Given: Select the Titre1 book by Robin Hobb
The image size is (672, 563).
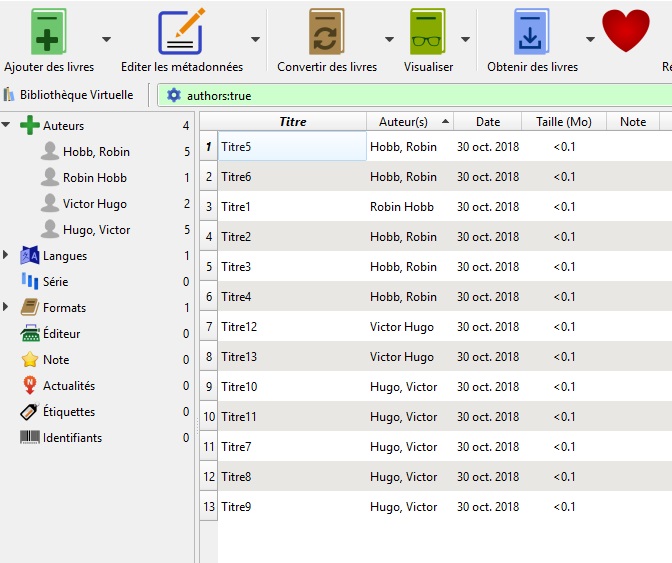Looking at the screenshot, I should (x=292, y=207).
